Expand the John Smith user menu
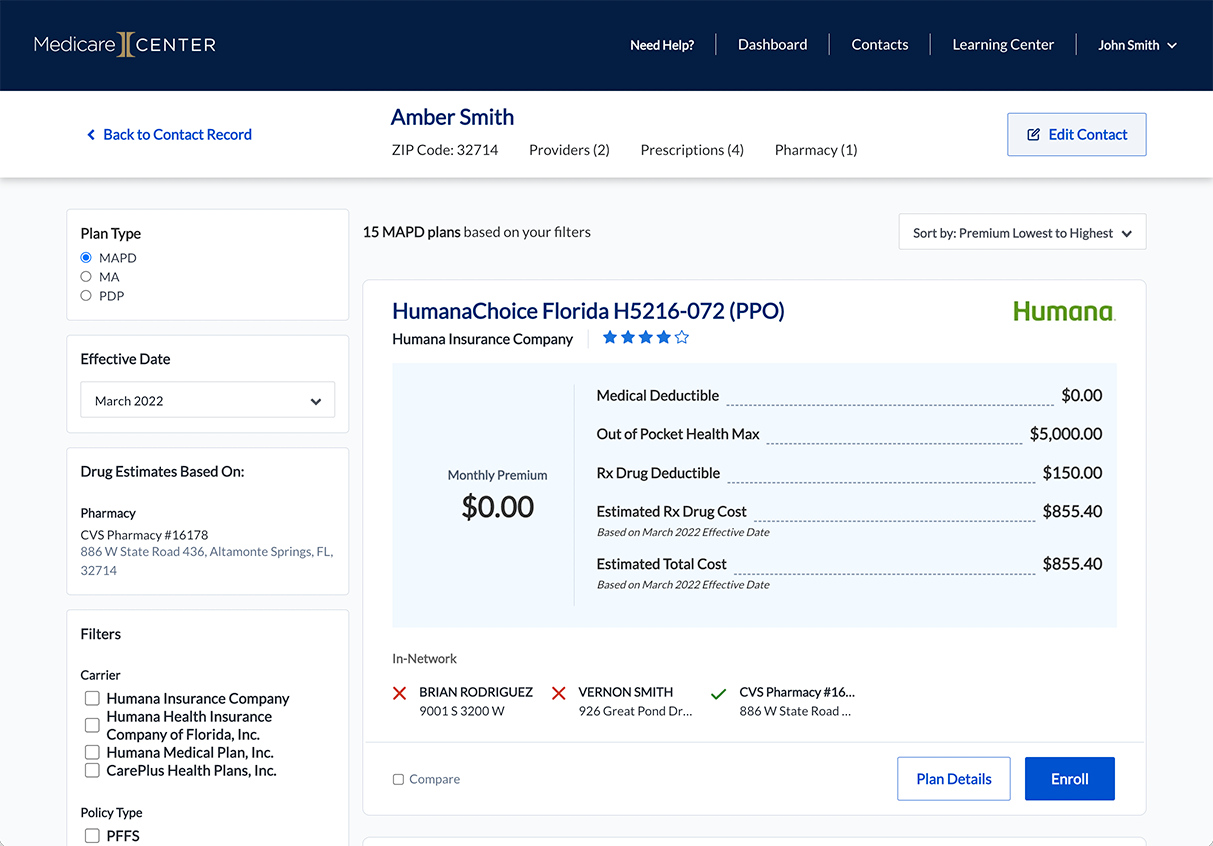Image resolution: width=1213 pixels, height=846 pixels. (x=1138, y=45)
